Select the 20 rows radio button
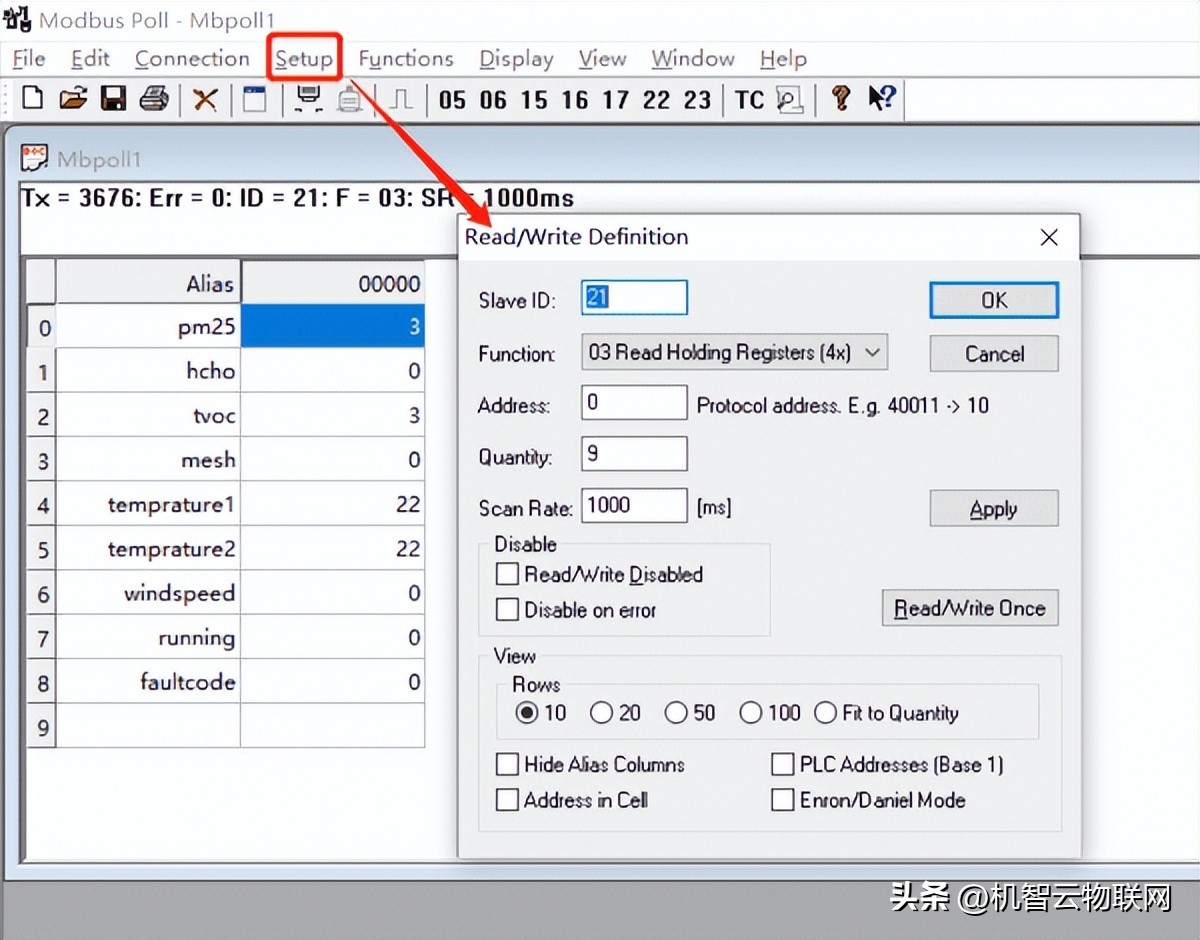Screen dimensions: 1200x940 [601, 713]
